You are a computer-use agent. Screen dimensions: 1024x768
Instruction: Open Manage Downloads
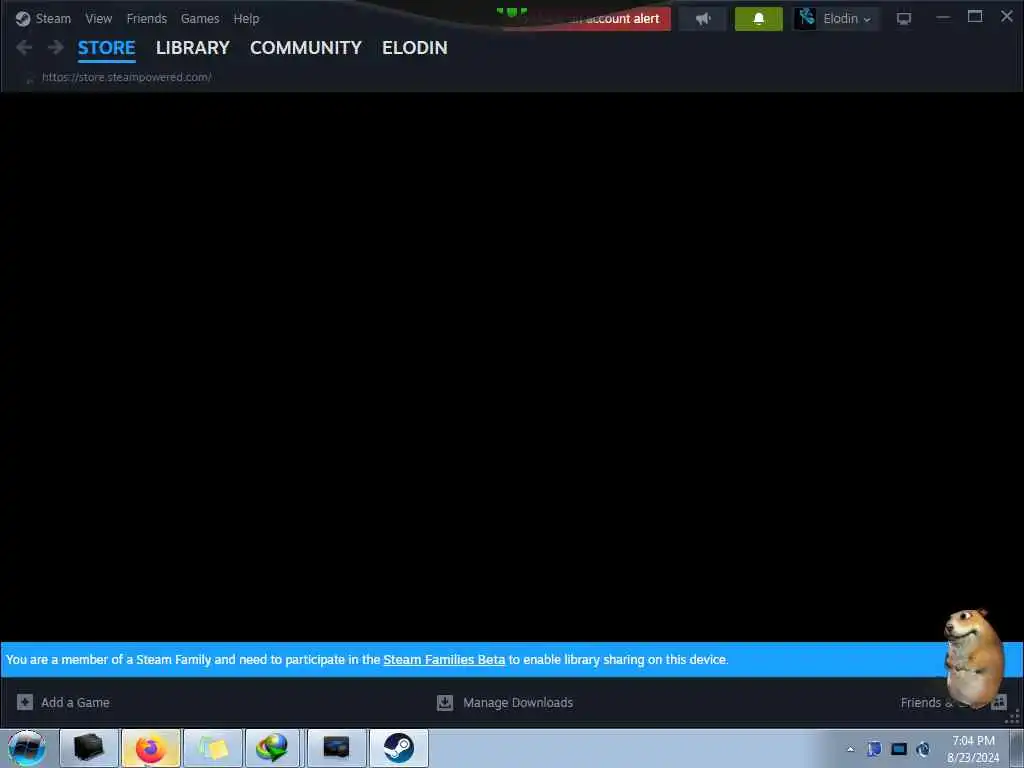pos(518,703)
